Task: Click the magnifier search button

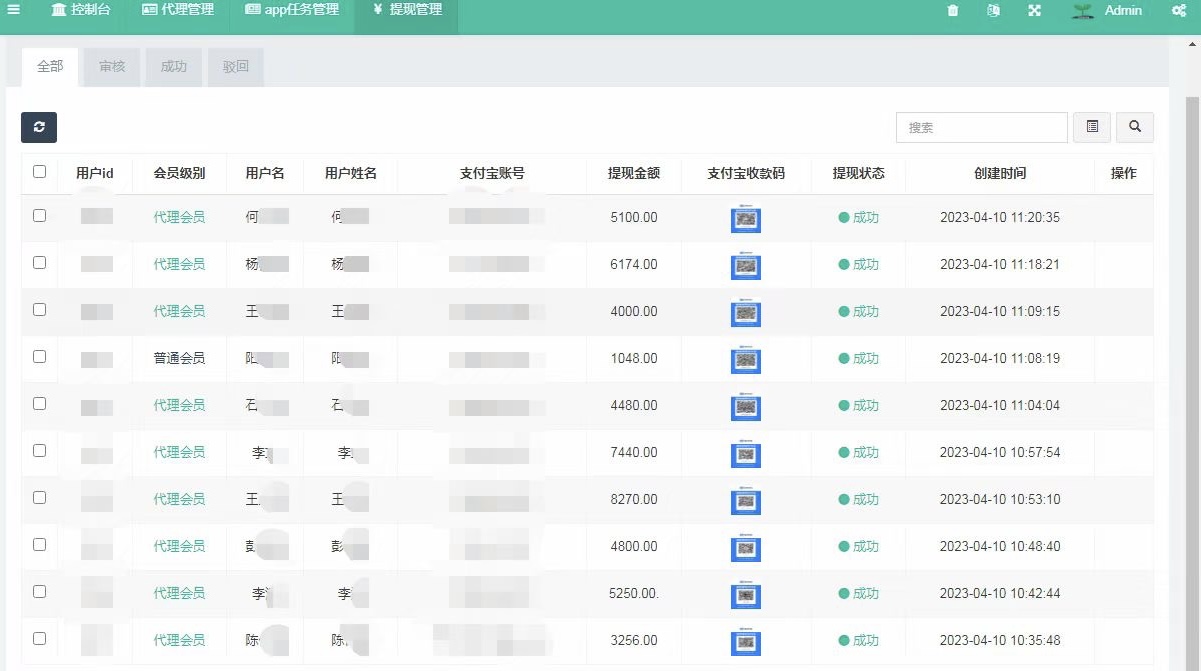Action: pyautogui.click(x=1135, y=127)
